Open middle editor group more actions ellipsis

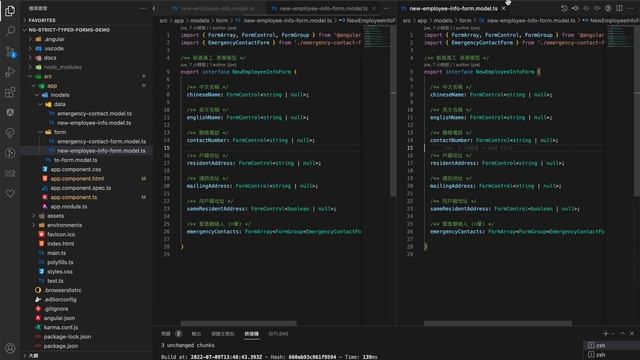coord(387,8)
